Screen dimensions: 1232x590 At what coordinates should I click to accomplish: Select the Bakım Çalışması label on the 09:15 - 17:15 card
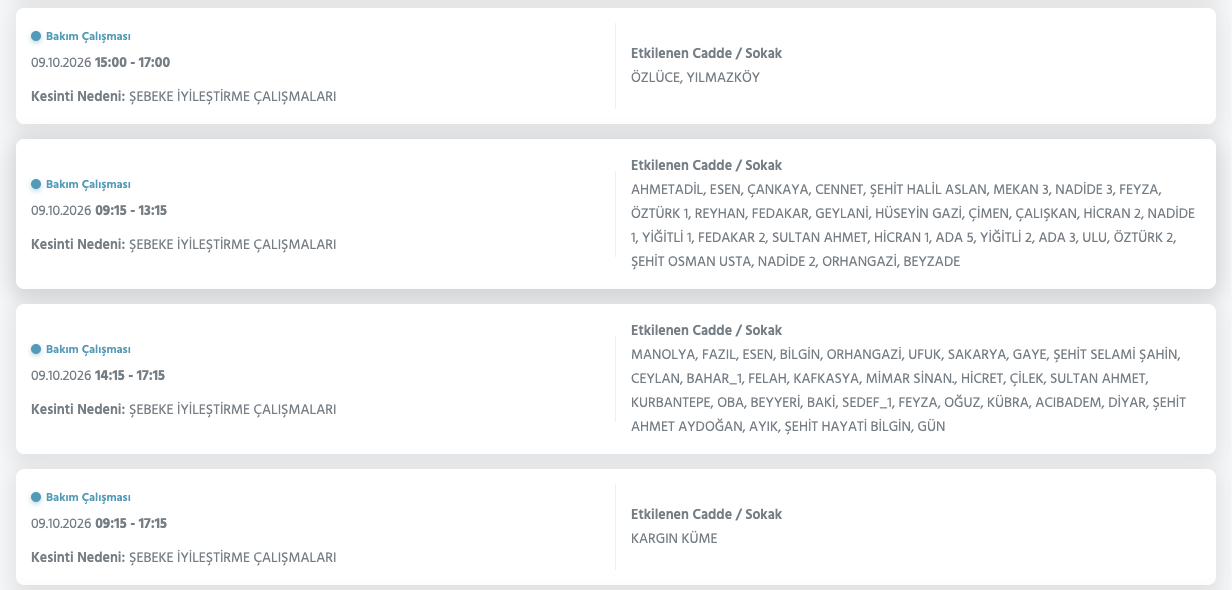[x=88, y=497]
